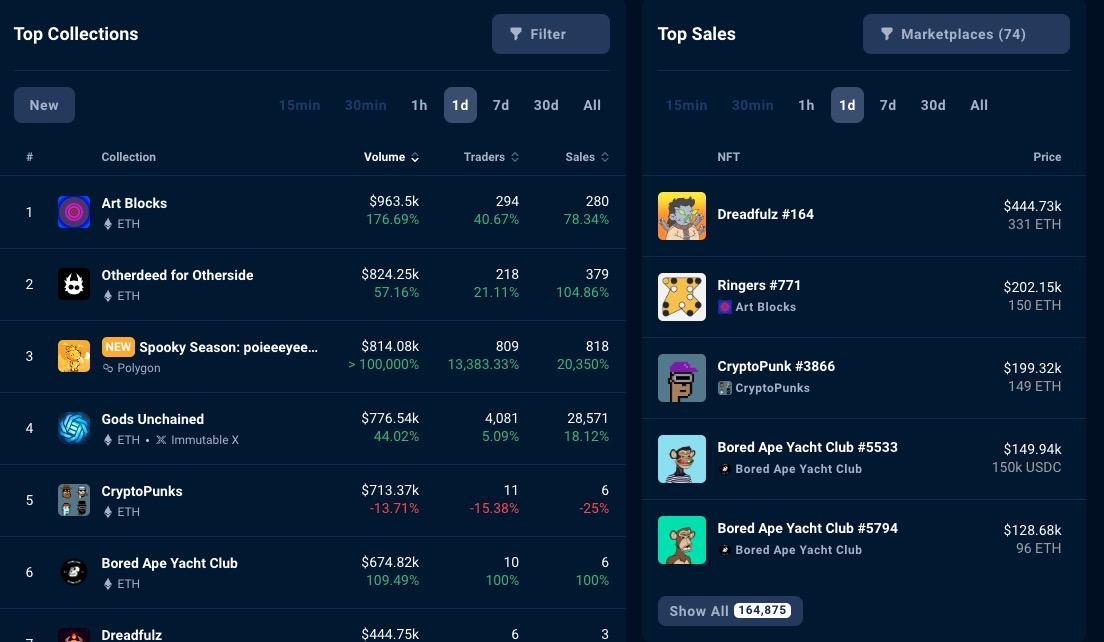Open Spooky Season: poieeeyee collection name
The height and width of the screenshot is (642, 1104).
[x=228, y=347]
